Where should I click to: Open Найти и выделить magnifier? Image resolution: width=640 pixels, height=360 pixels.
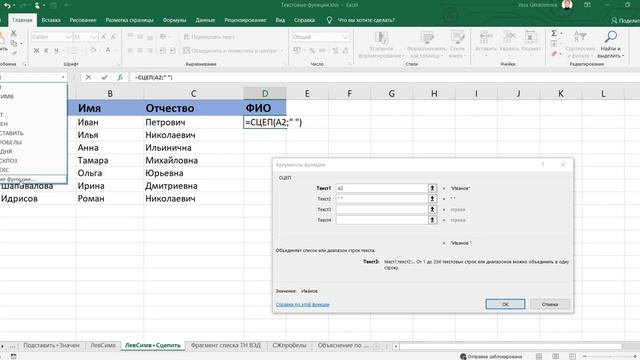pos(611,45)
